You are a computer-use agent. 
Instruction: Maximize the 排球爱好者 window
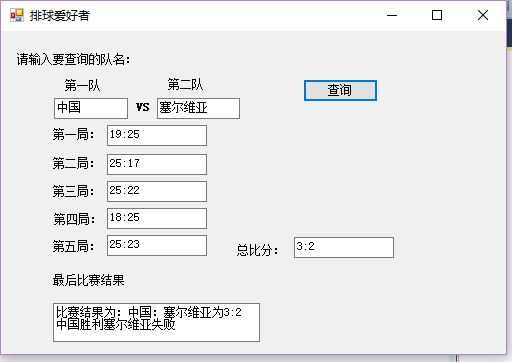pos(437,15)
